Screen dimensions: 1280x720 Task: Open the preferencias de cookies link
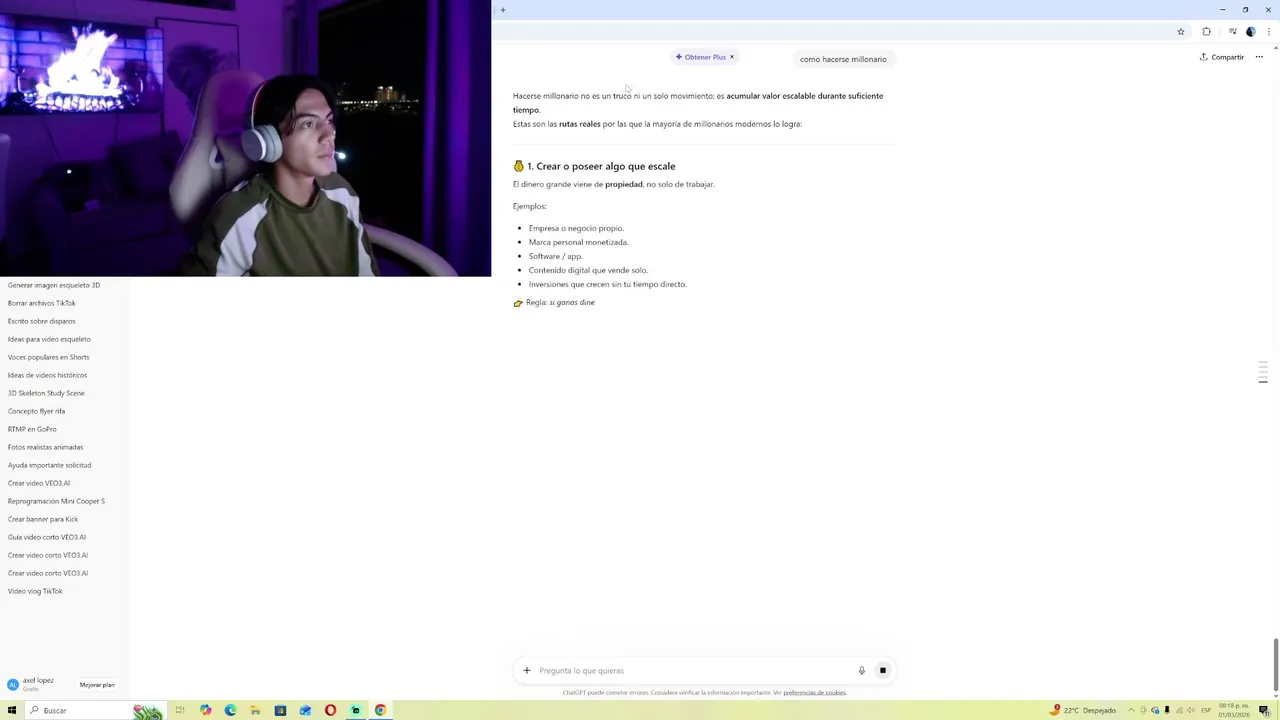814,692
